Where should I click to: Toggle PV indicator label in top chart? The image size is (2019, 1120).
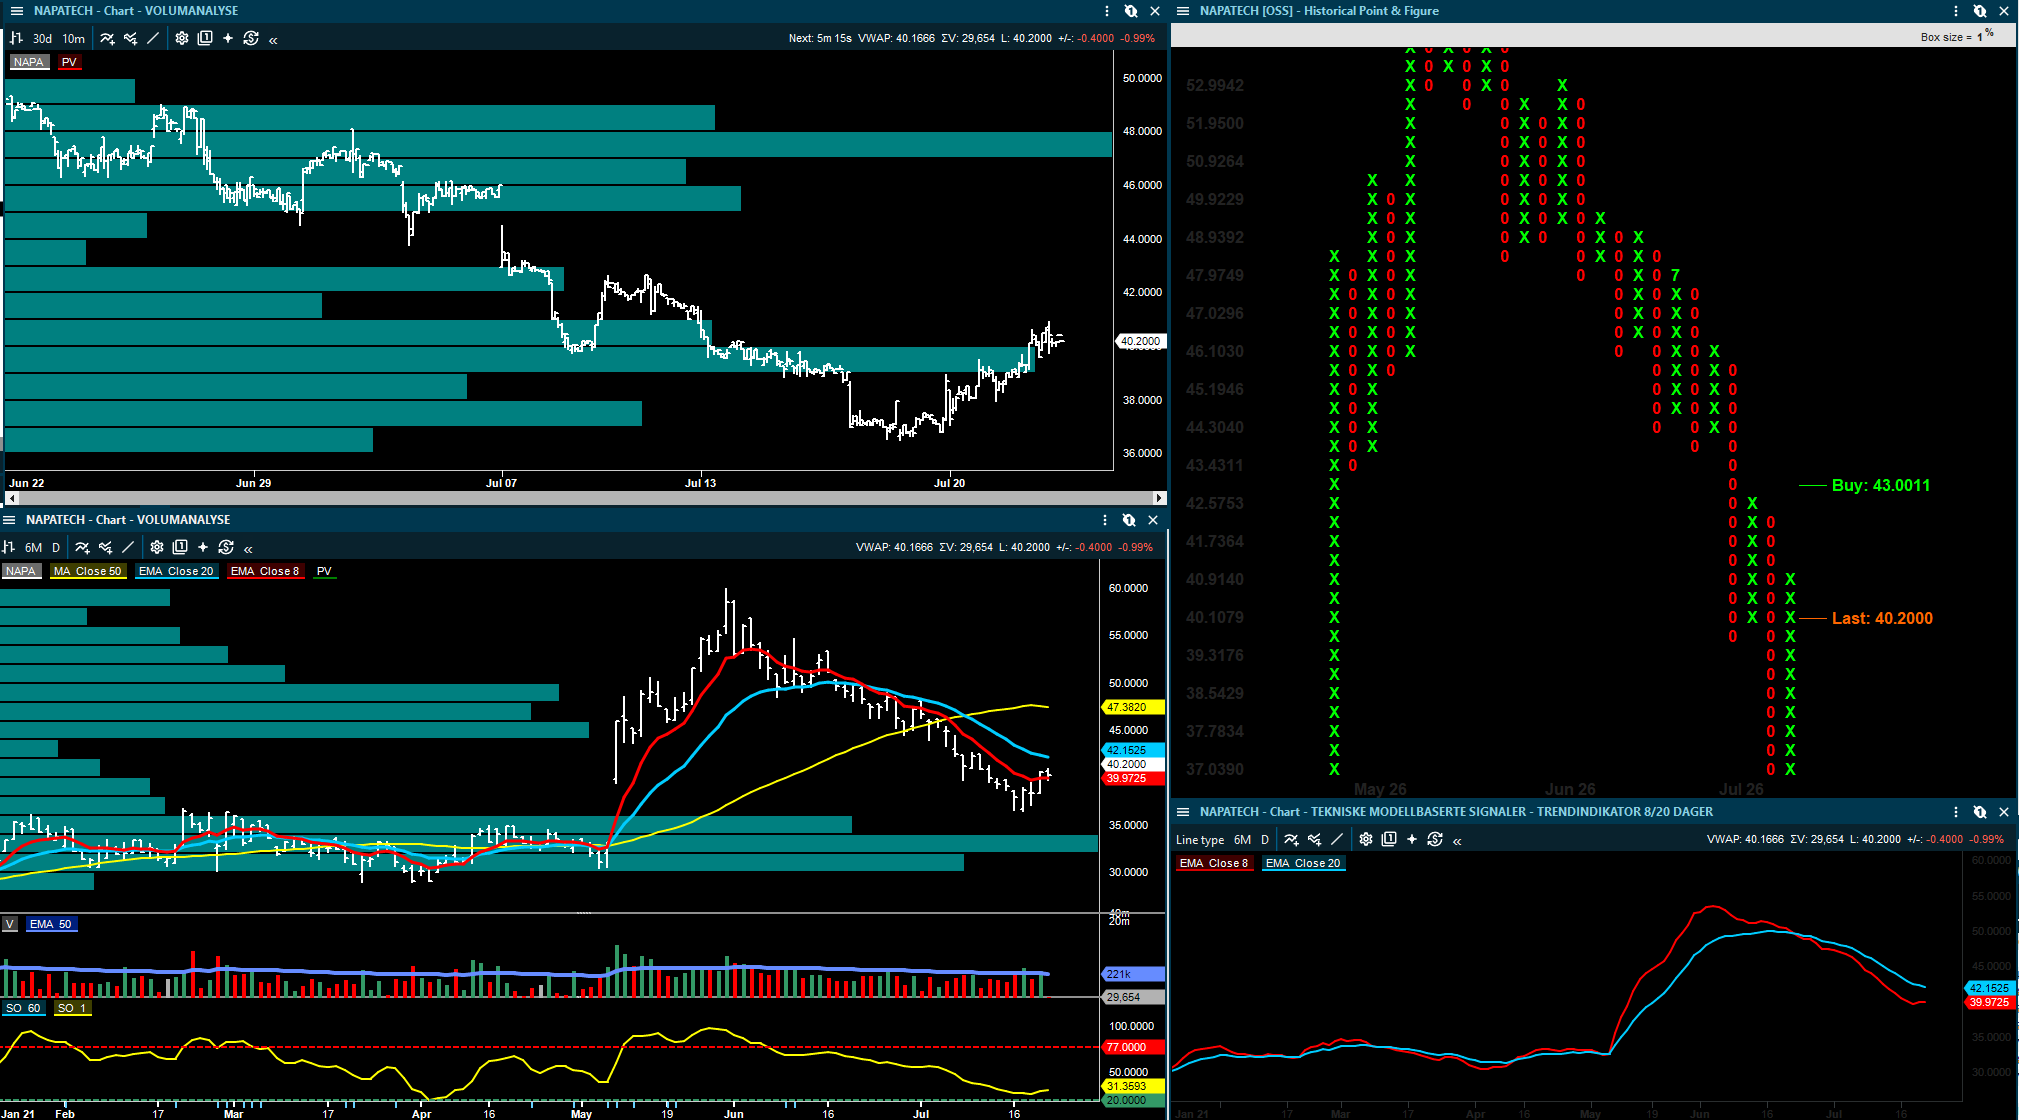click(69, 62)
